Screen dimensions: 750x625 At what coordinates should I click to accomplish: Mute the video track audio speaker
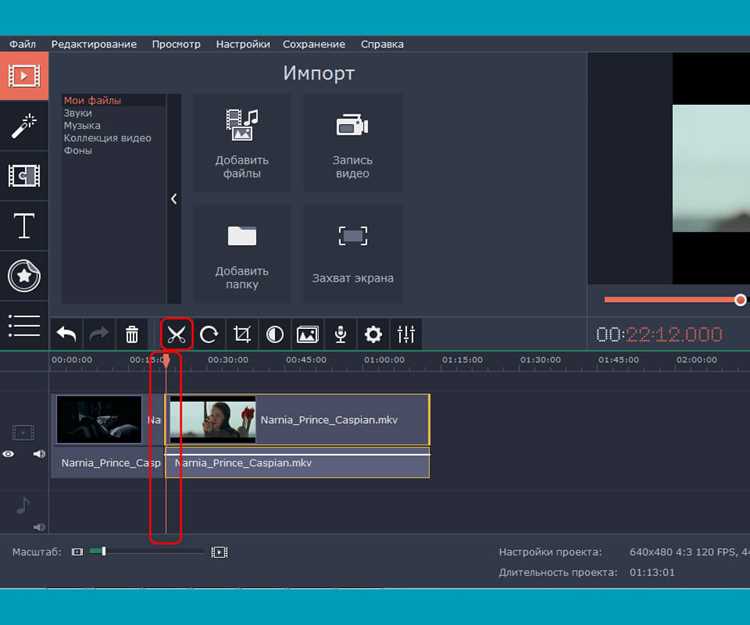pos(39,454)
